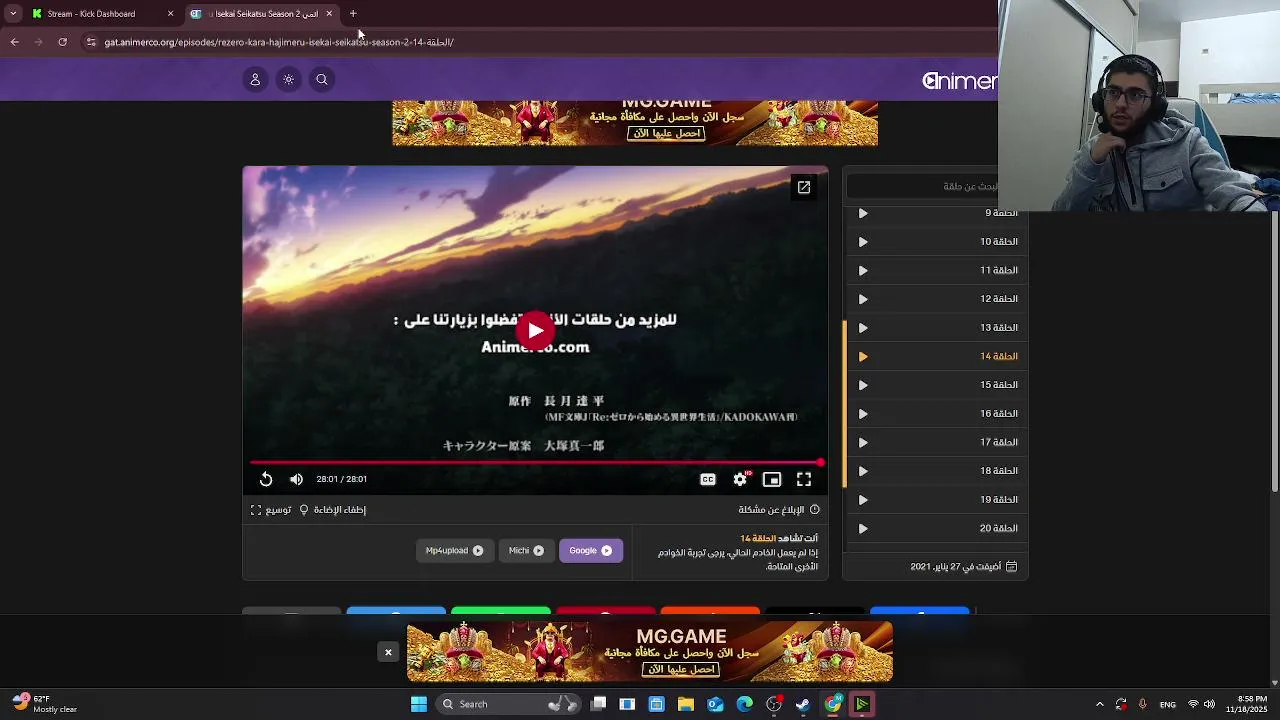Click the top MG.GAME banner ad
This screenshot has width=1280, height=720.
[635, 123]
